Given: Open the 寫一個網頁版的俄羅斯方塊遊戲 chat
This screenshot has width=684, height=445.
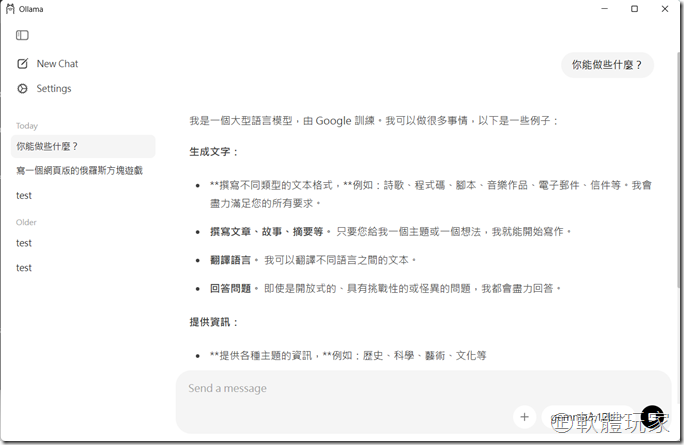Looking at the screenshot, I should point(78,171).
